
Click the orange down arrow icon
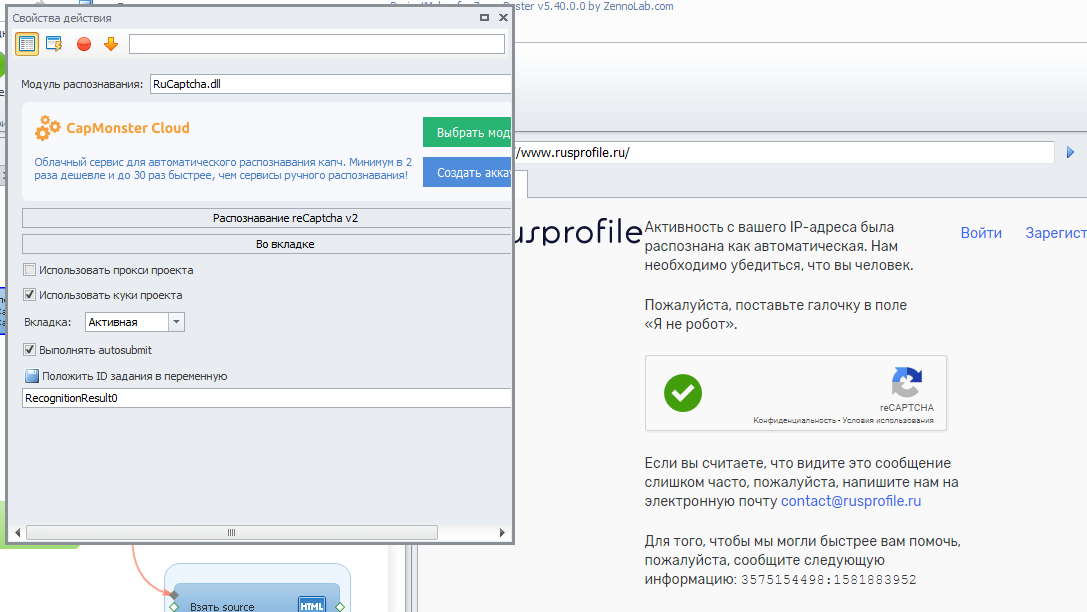tap(111, 44)
